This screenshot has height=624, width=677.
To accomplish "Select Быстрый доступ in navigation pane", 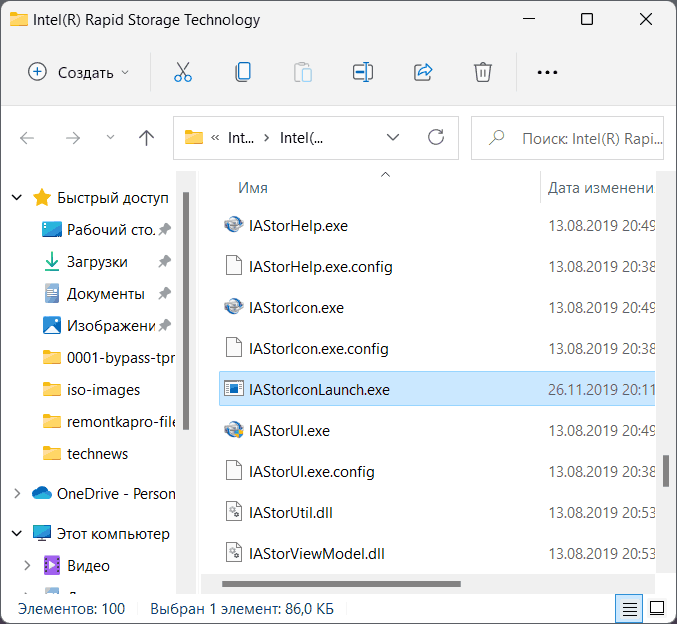I will [x=113, y=198].
